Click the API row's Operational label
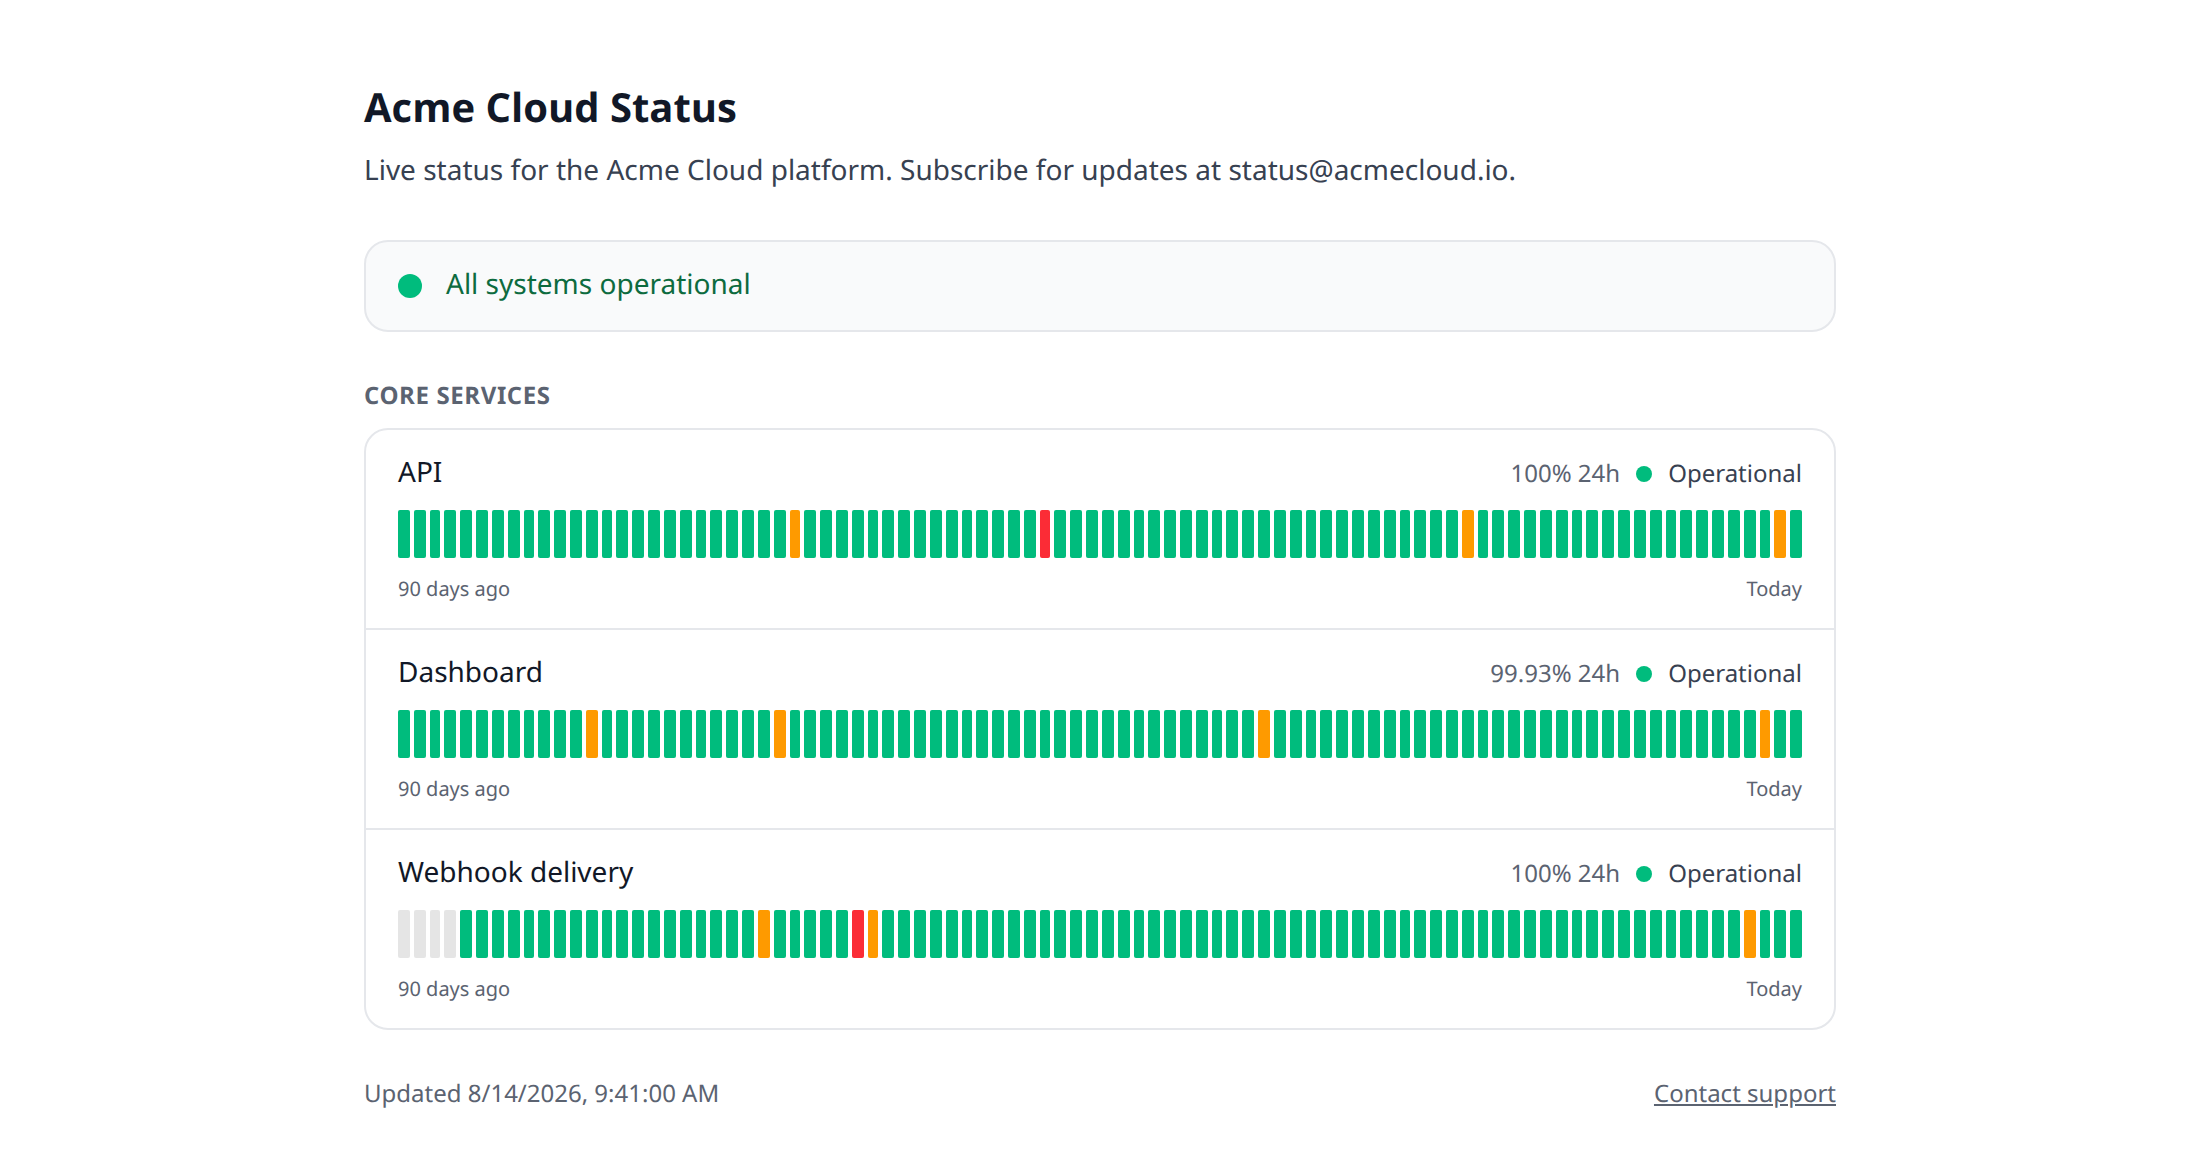Image resolution: width=2200 pixels, height=1170 pixels. coord(1735,474)
